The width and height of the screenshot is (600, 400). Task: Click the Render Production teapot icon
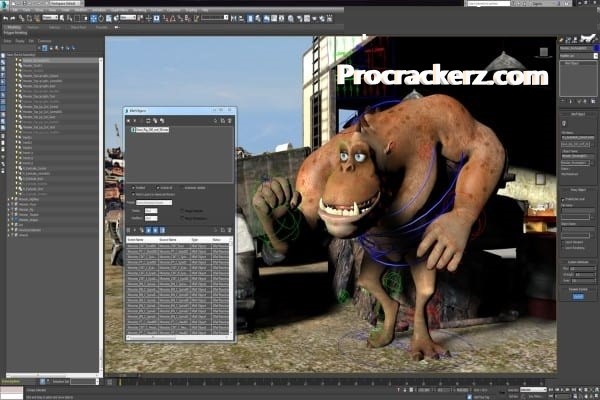315,18
